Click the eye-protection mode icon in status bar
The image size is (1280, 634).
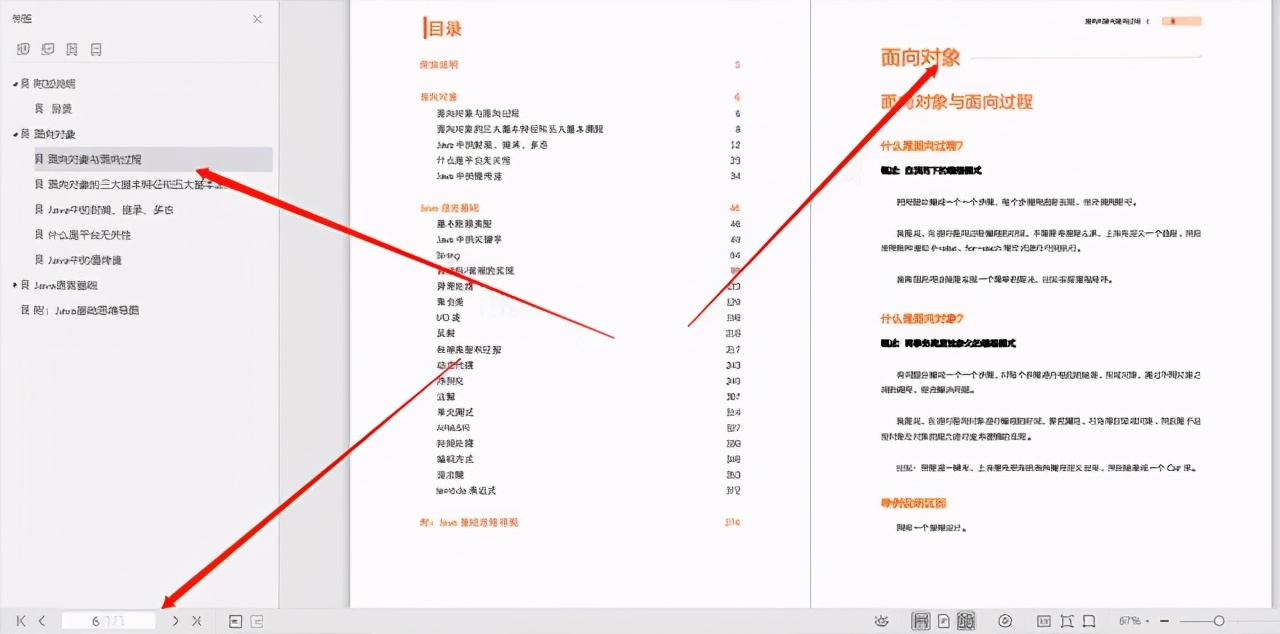point(881,621)
